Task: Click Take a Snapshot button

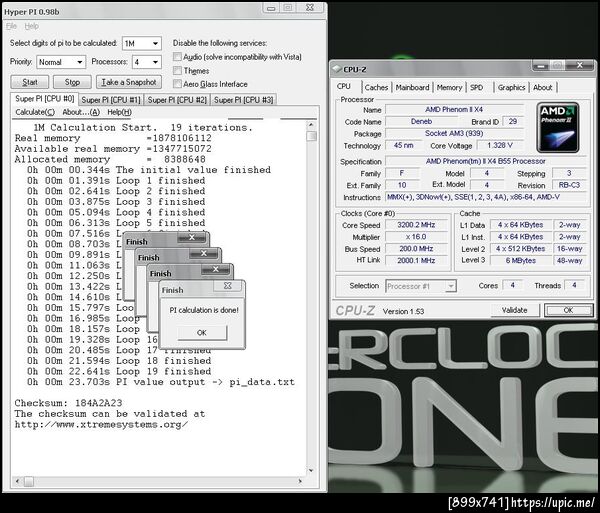Action: pos(129,82)
